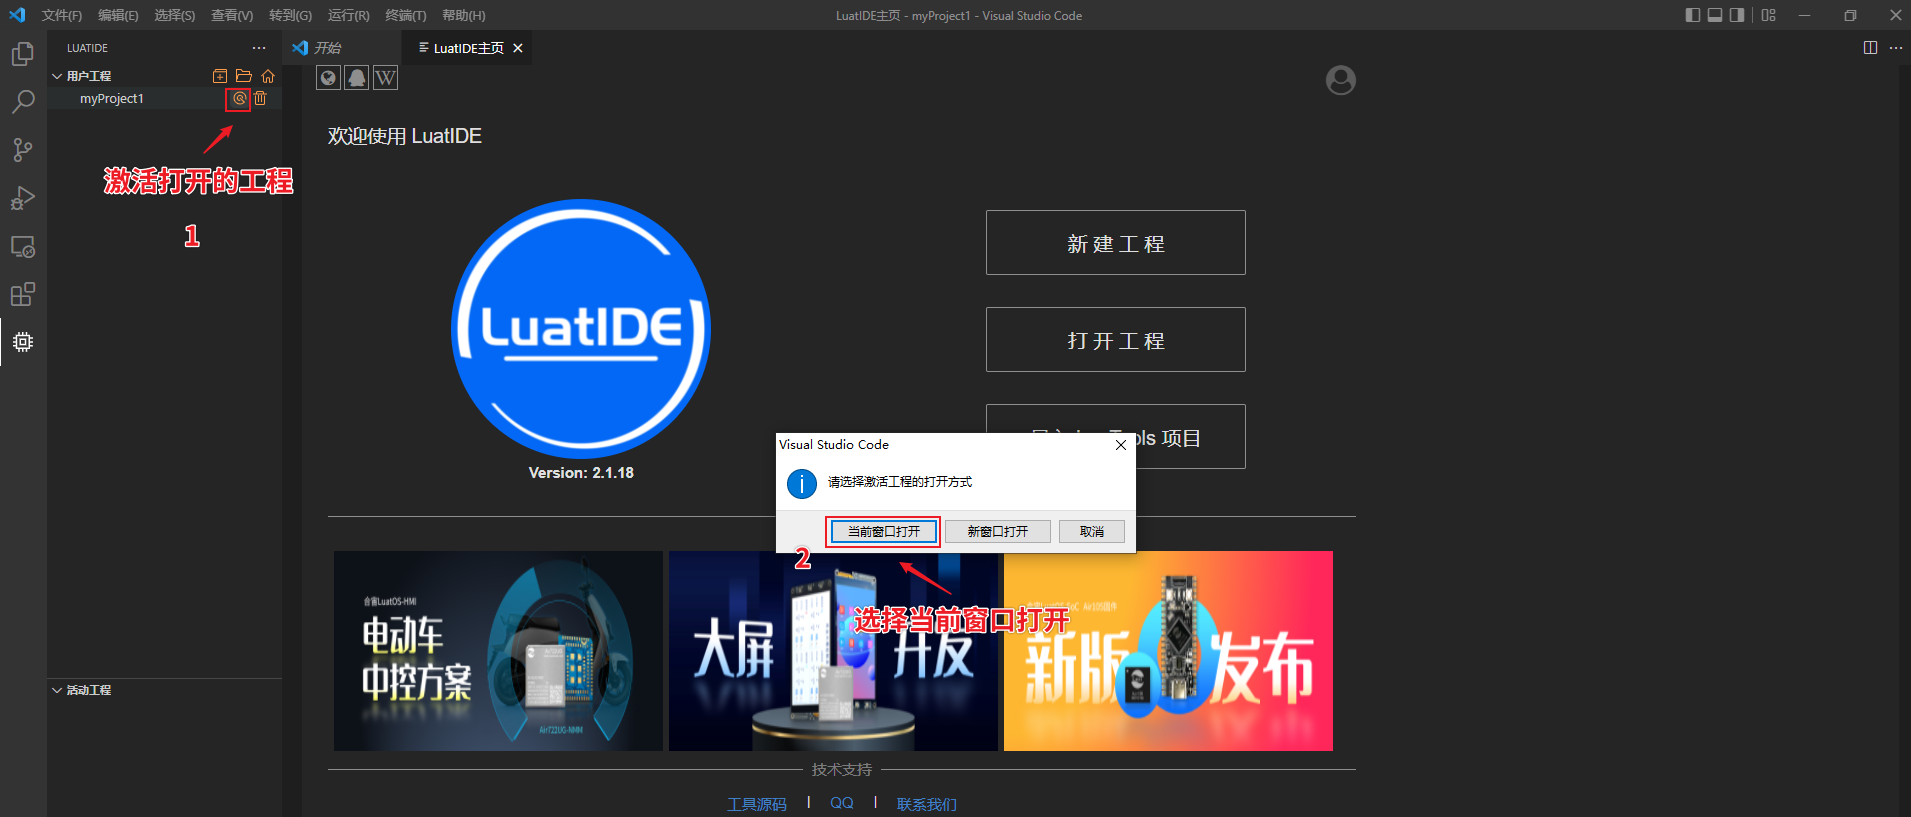Click the W wiki icon

click(x=385, y=78)
